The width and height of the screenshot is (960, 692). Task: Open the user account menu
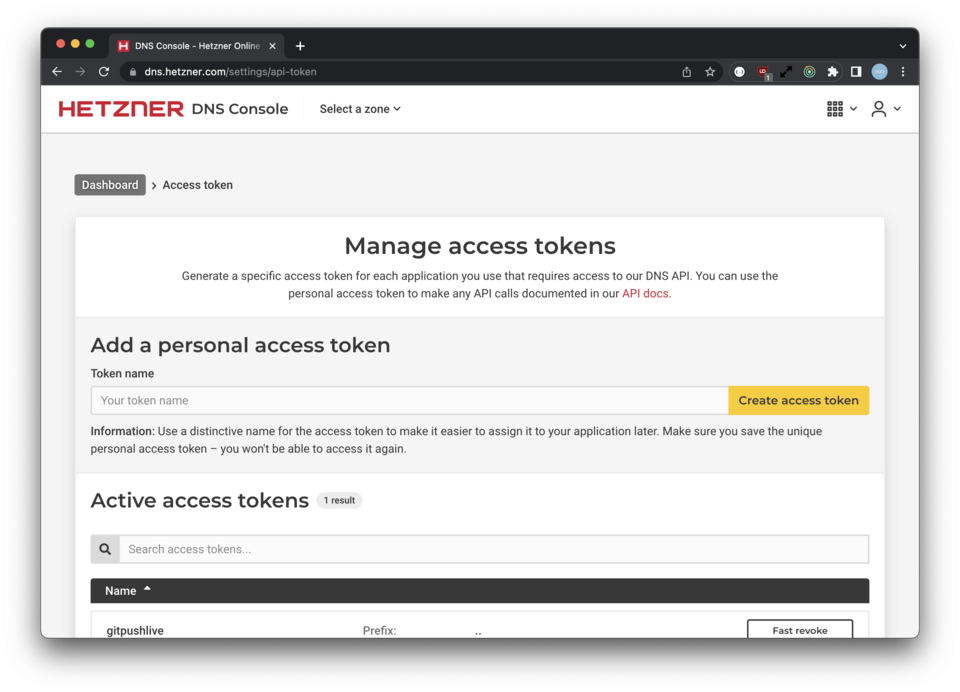click(x=885, y=108)
